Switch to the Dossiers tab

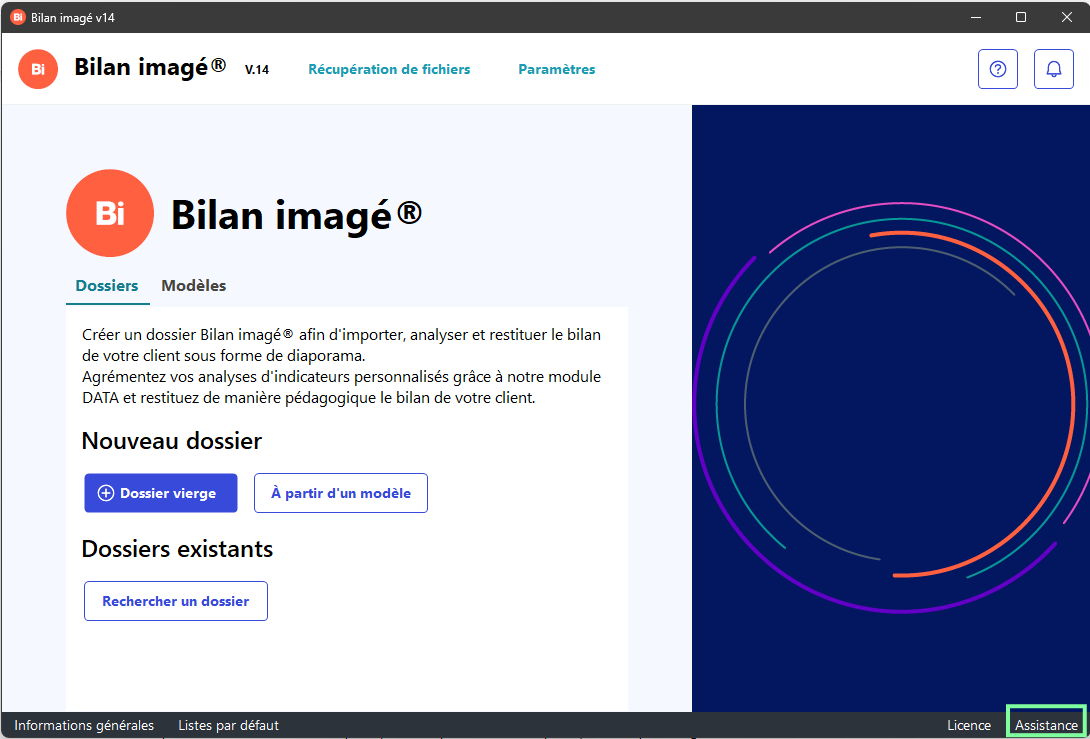107,286
